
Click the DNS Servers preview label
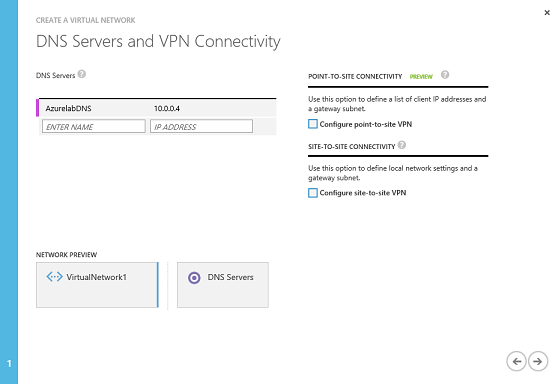click(231, 277)
